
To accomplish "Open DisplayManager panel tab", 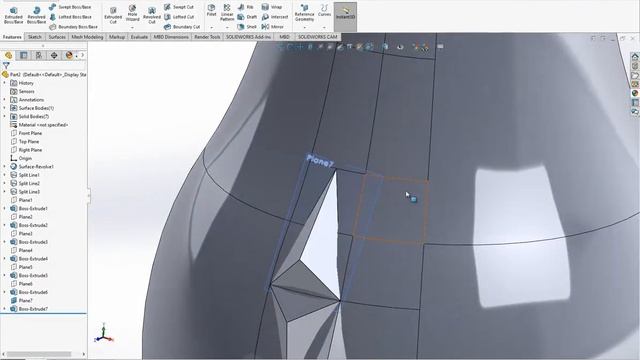I will [69, 55].
